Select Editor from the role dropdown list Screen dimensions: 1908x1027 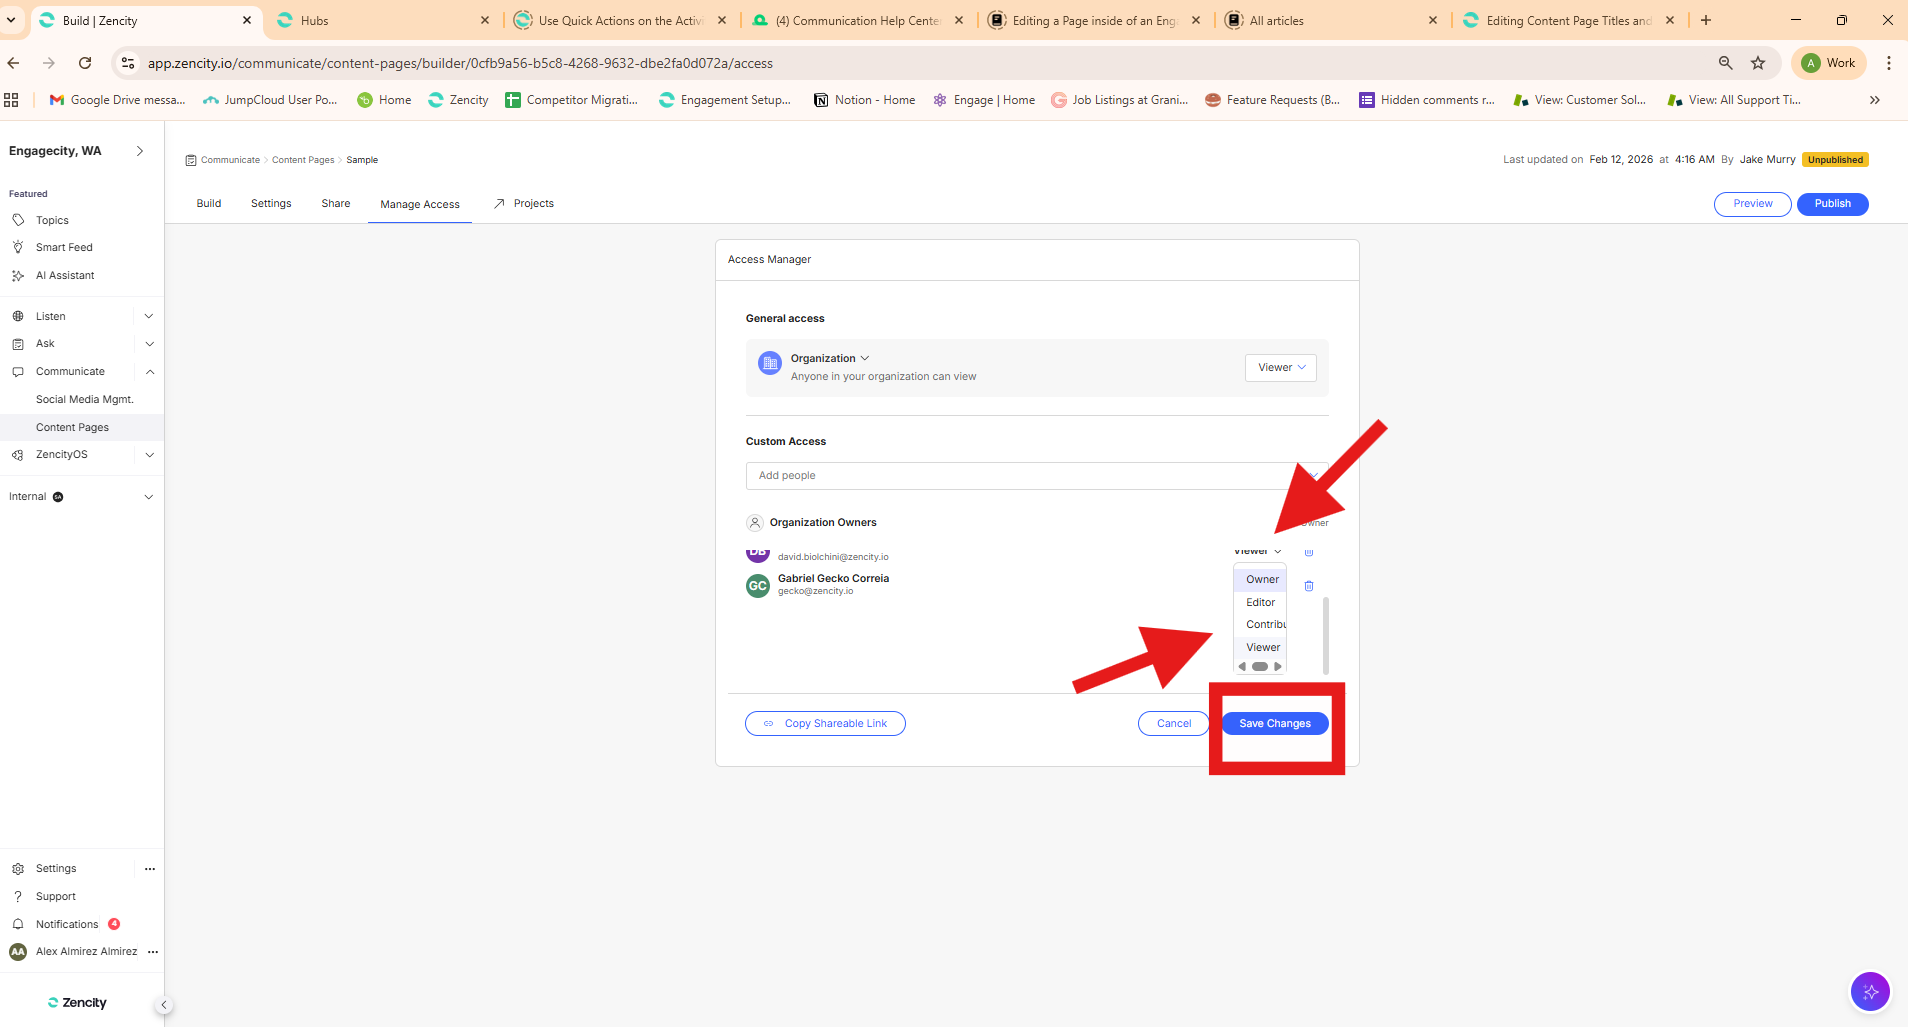(1260, 602)
